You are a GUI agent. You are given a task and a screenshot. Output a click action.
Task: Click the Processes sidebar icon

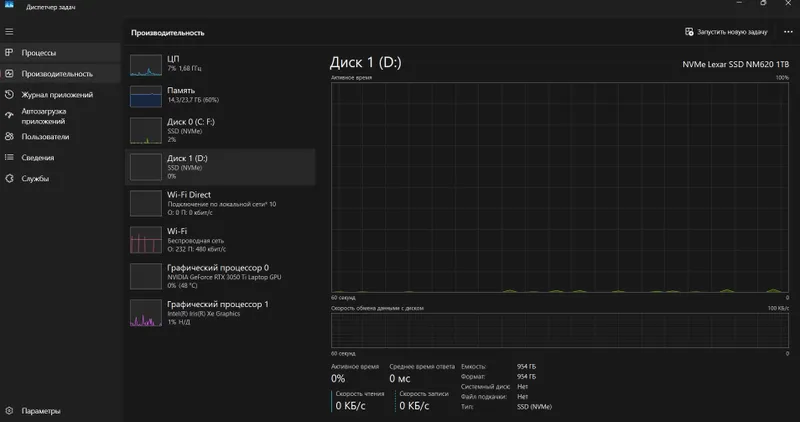9,53
